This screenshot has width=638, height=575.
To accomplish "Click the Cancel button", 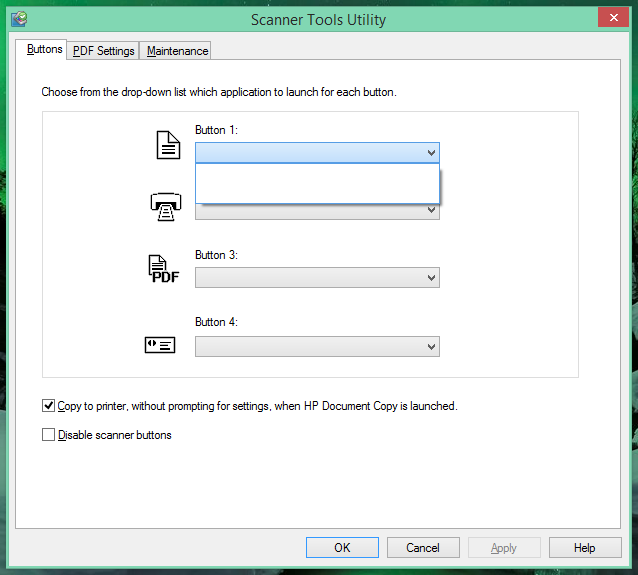I will (x=423, y=547).
